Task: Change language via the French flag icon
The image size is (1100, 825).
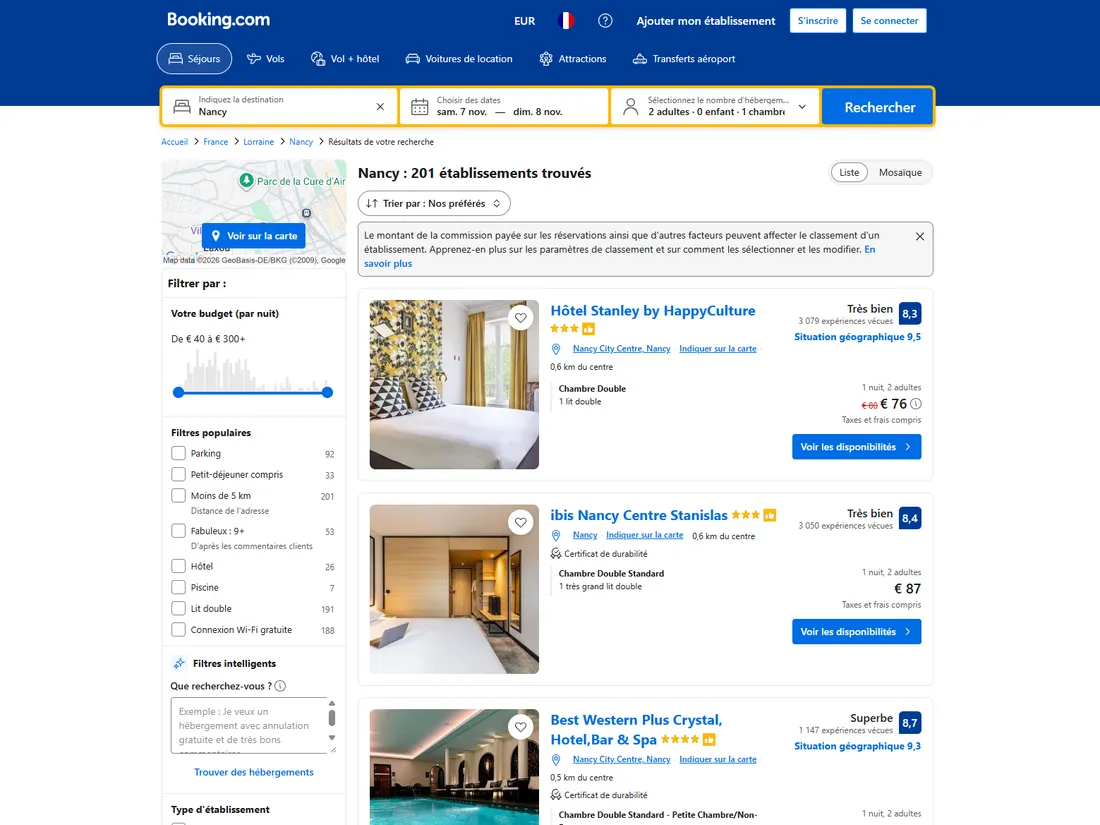Action: point(565,21)
